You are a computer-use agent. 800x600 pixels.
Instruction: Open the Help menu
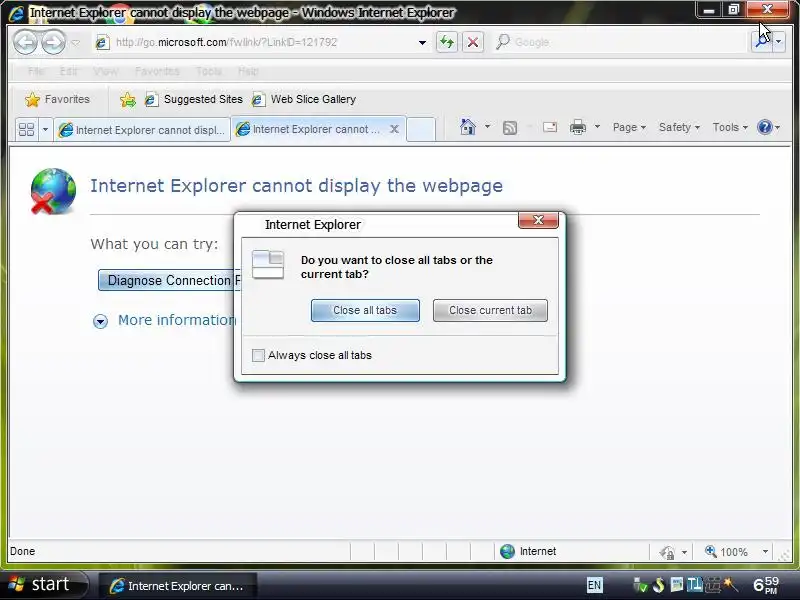pos(248,71)
